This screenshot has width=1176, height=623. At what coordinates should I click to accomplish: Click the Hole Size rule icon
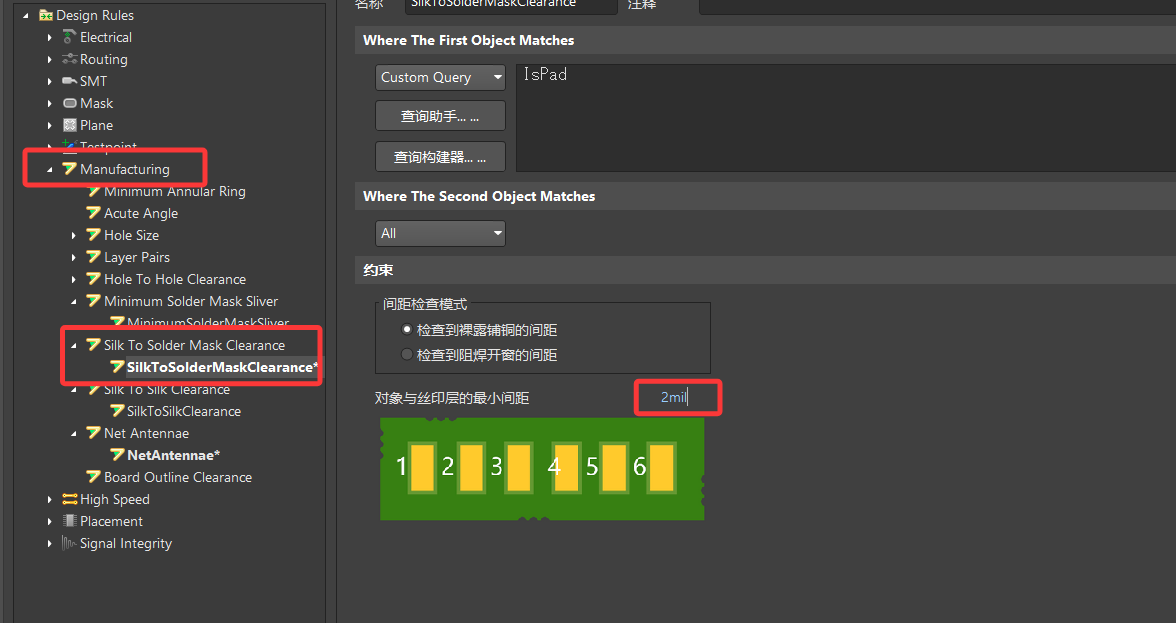94,235
